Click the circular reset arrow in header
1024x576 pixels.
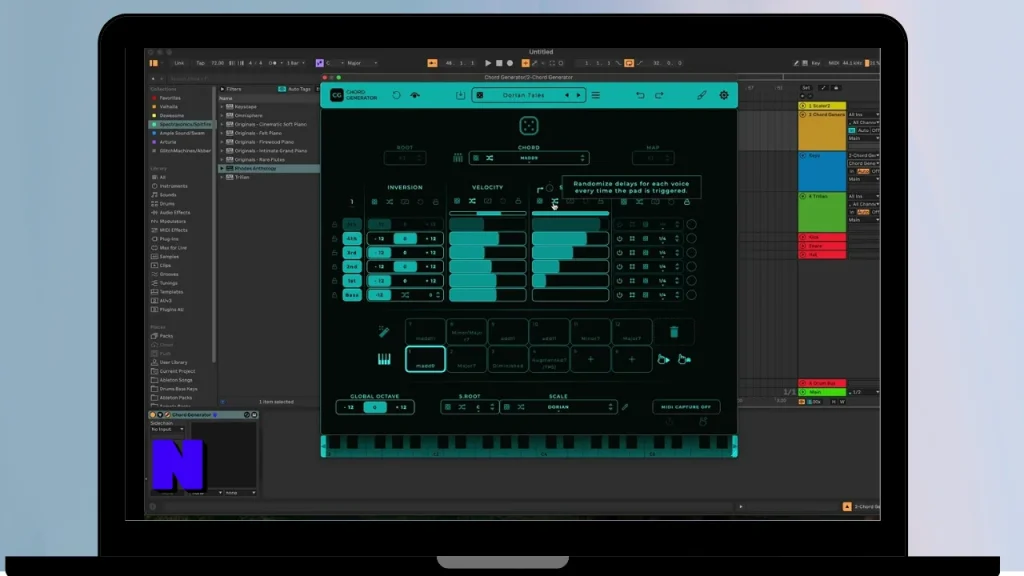[396, 95]
